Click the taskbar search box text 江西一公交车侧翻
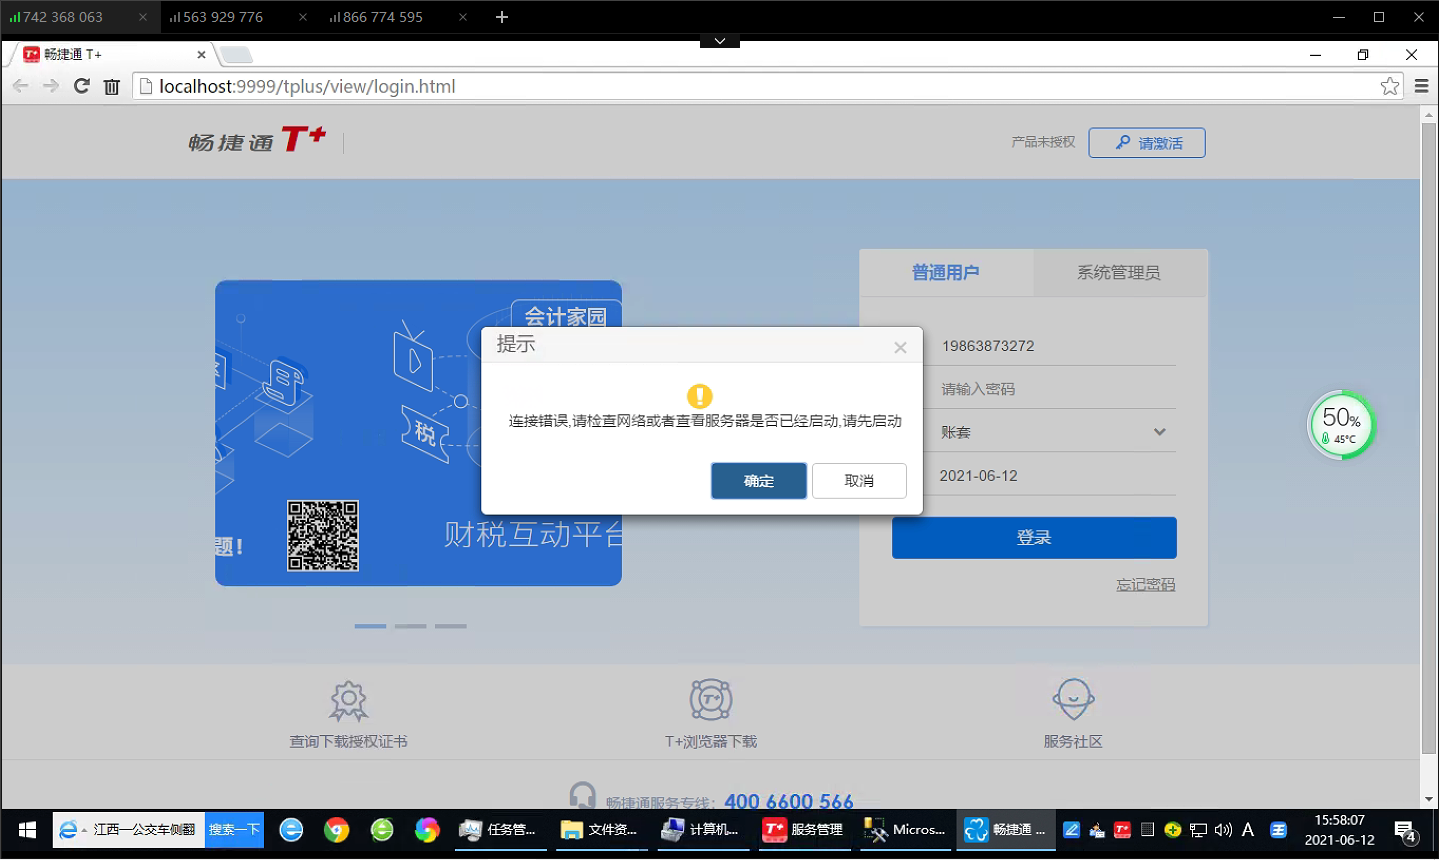Screen dimensions: 1439x860 [144, 830]
